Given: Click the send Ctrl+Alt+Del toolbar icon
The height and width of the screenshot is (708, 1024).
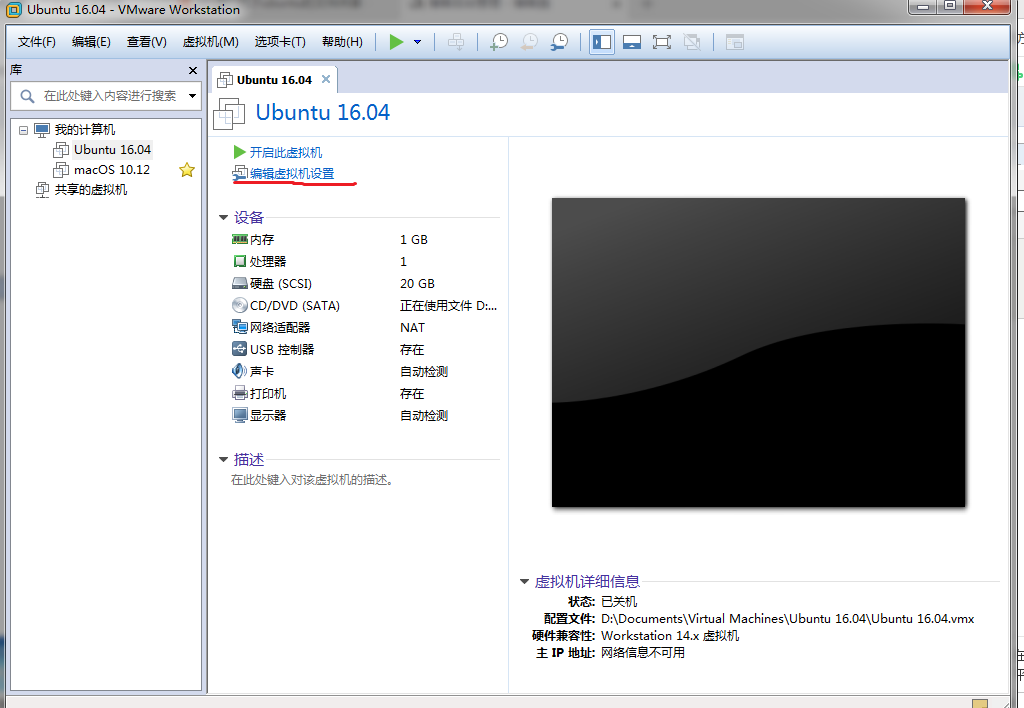Looking at the screenshot, I should click(x=456, y=42).
